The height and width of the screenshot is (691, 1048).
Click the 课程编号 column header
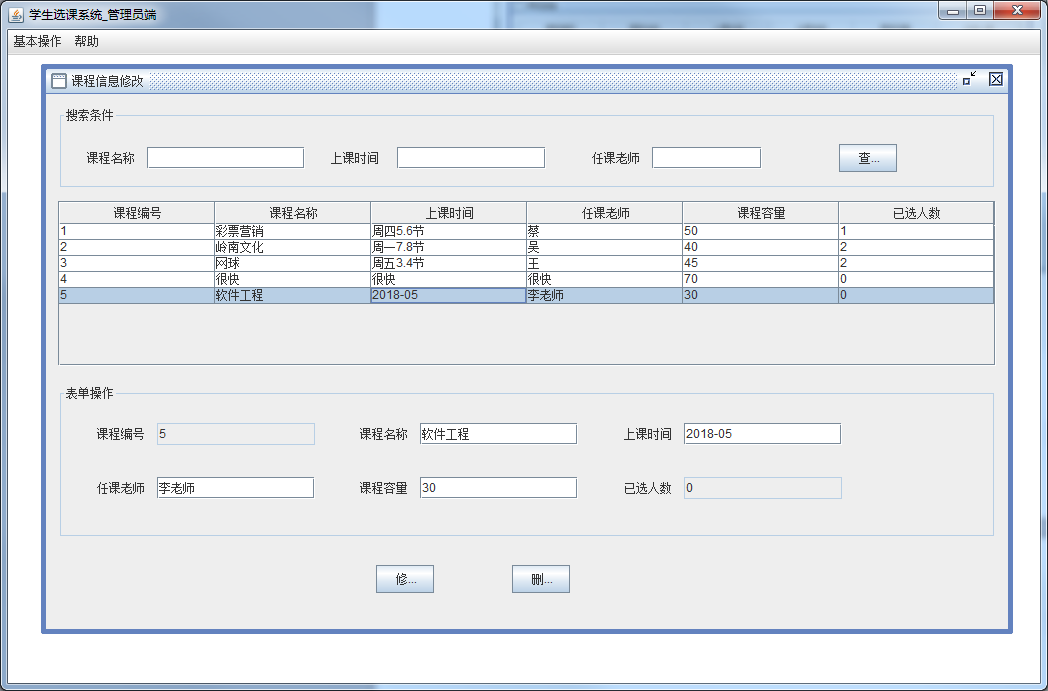[x=135, y=211]
